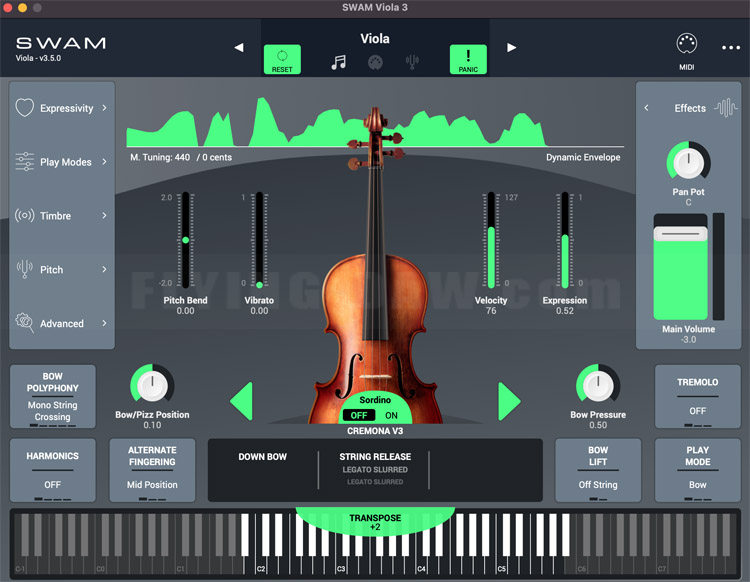Click the Velocity level bar
Viewport: 750px width, 582px height.
click(x=491, y=240)
